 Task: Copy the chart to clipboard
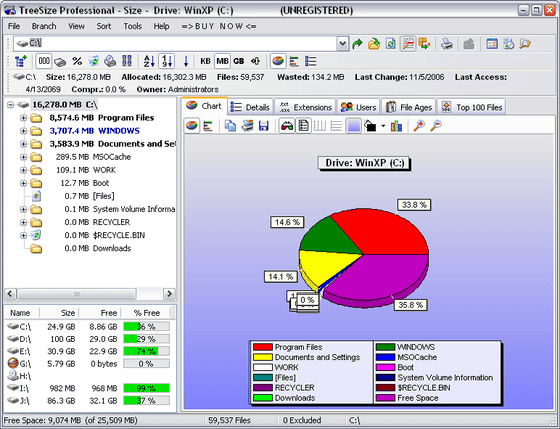pos(230,126)
